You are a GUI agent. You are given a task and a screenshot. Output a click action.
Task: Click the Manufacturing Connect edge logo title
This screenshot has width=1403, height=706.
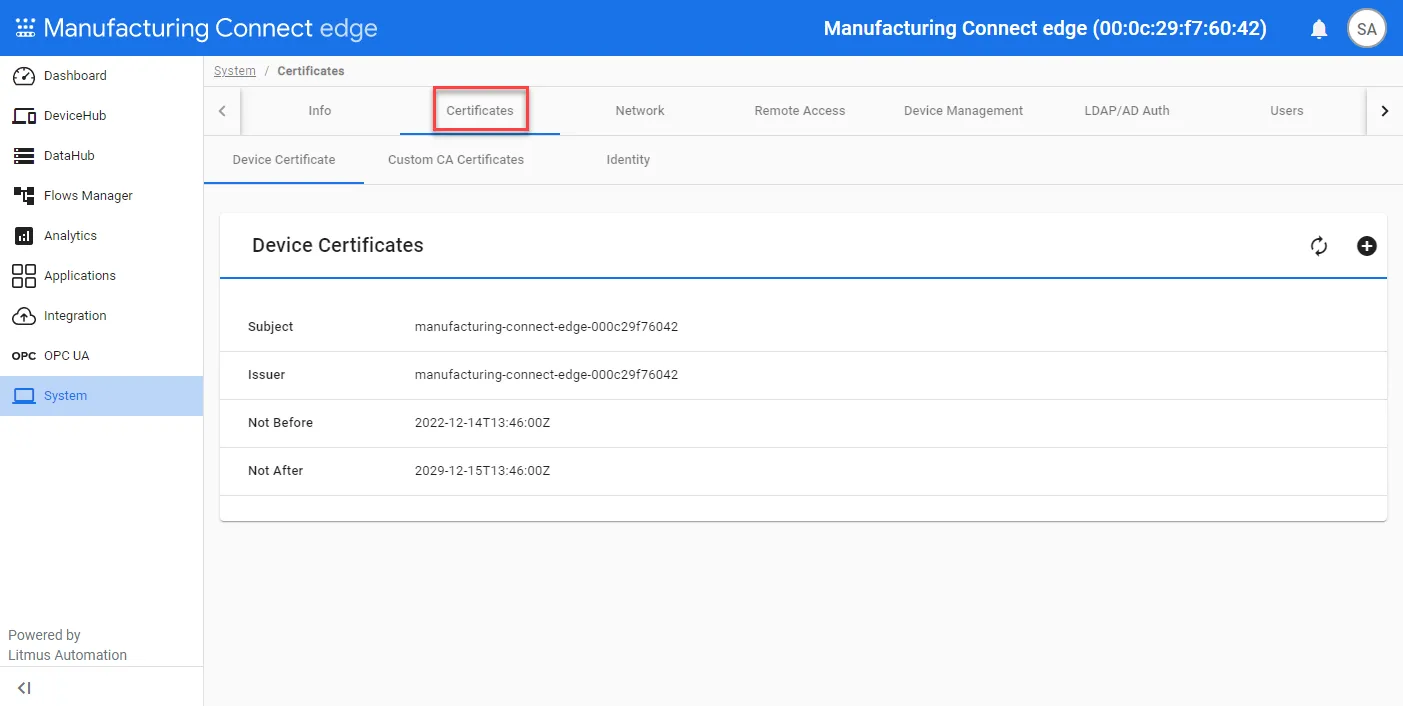[x=211, y=28]
